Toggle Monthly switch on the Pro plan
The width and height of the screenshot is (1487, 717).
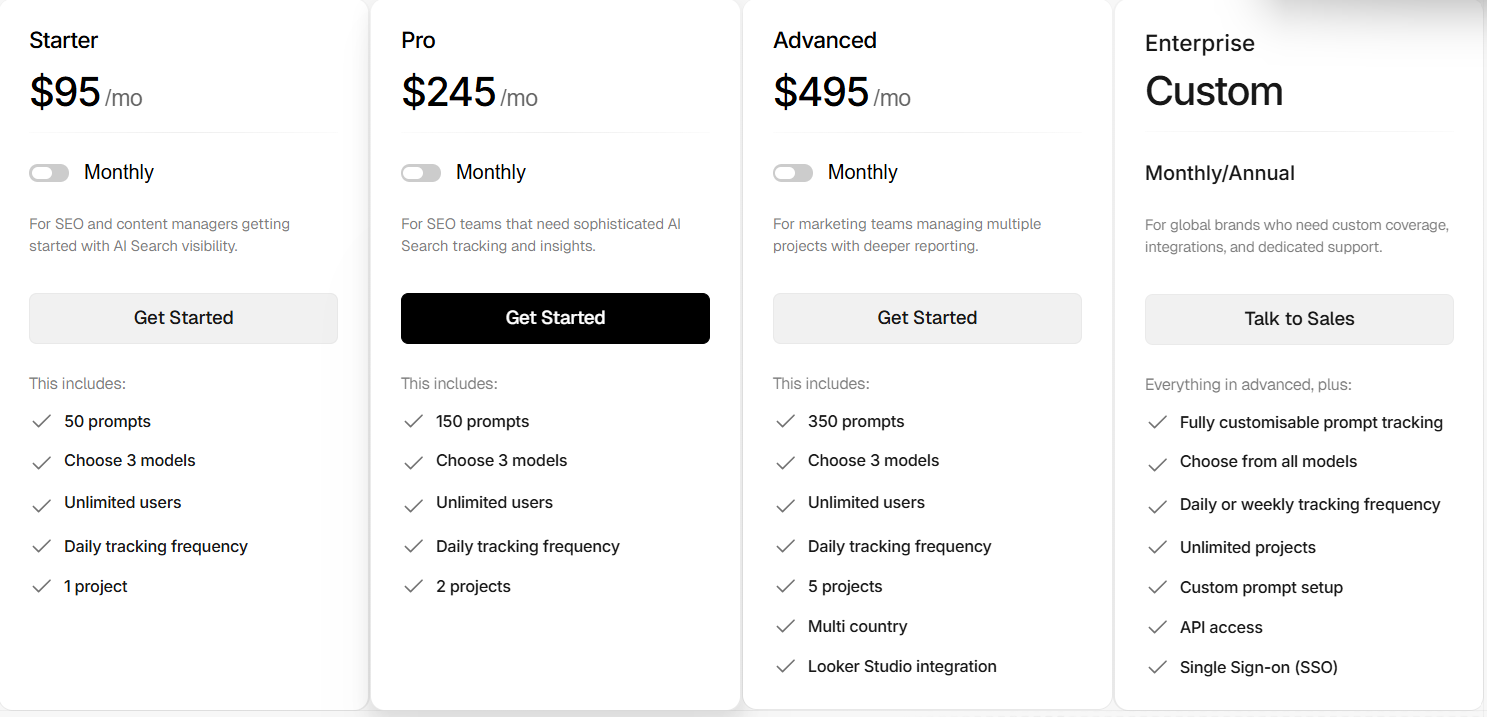421,172
